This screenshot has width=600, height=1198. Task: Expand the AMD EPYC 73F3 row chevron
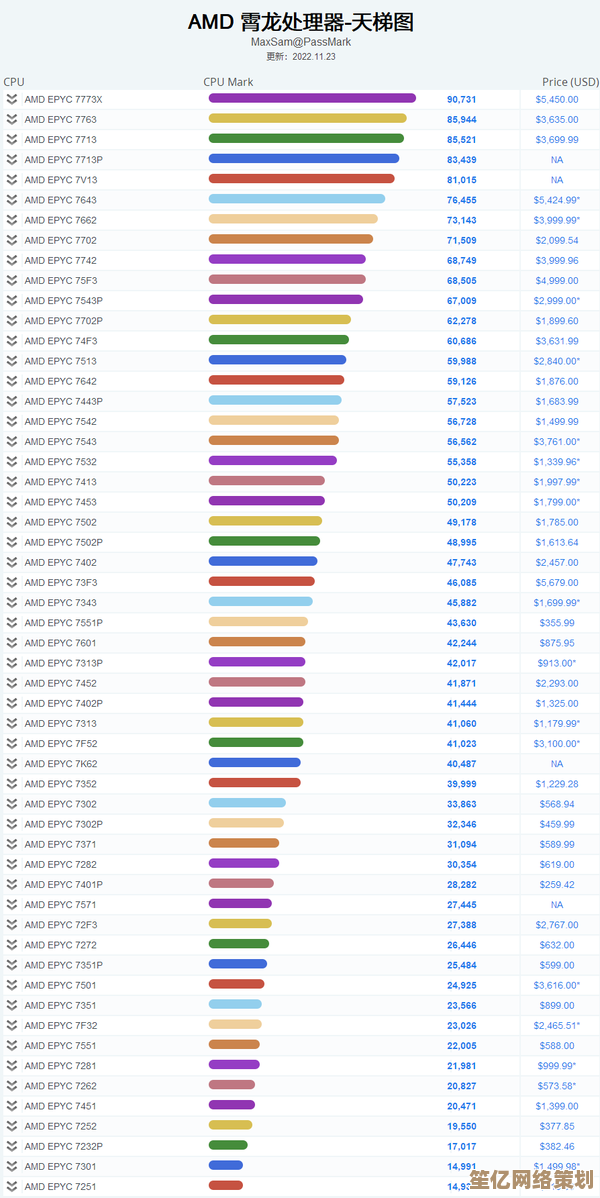point(11,582)
